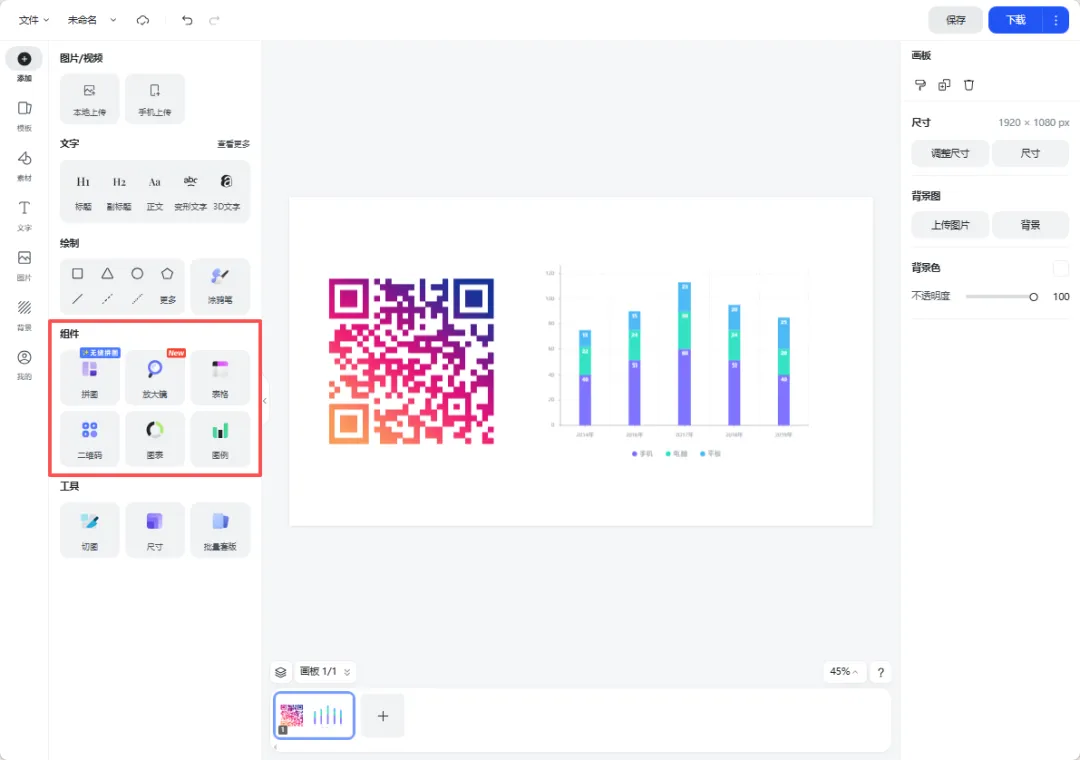Insert a 拼图 collage component

(90, 377)
